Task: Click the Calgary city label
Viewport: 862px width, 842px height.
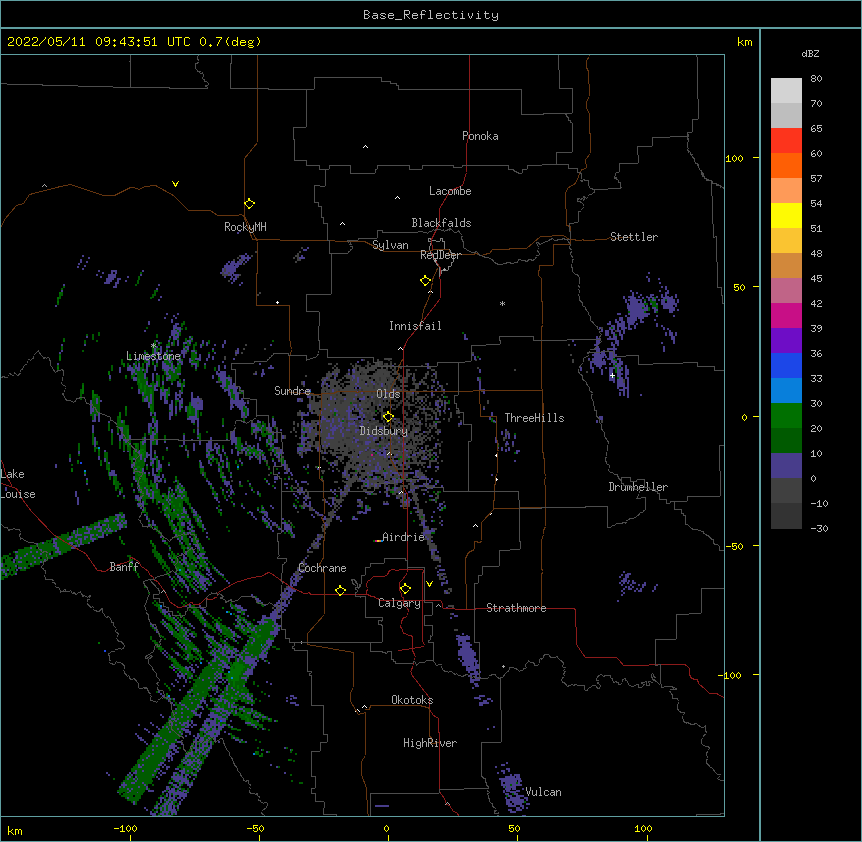Action: 399,603
